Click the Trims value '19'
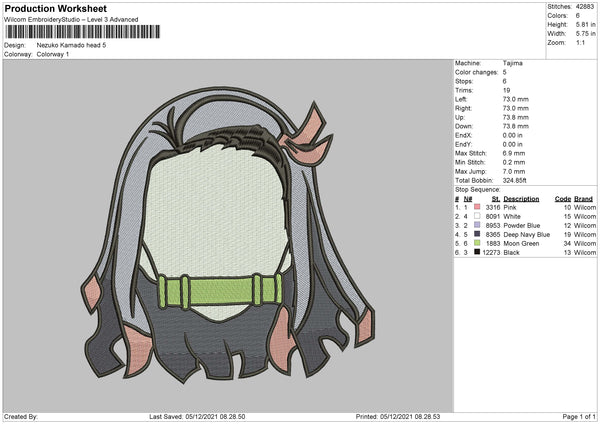 pos(506,90)
